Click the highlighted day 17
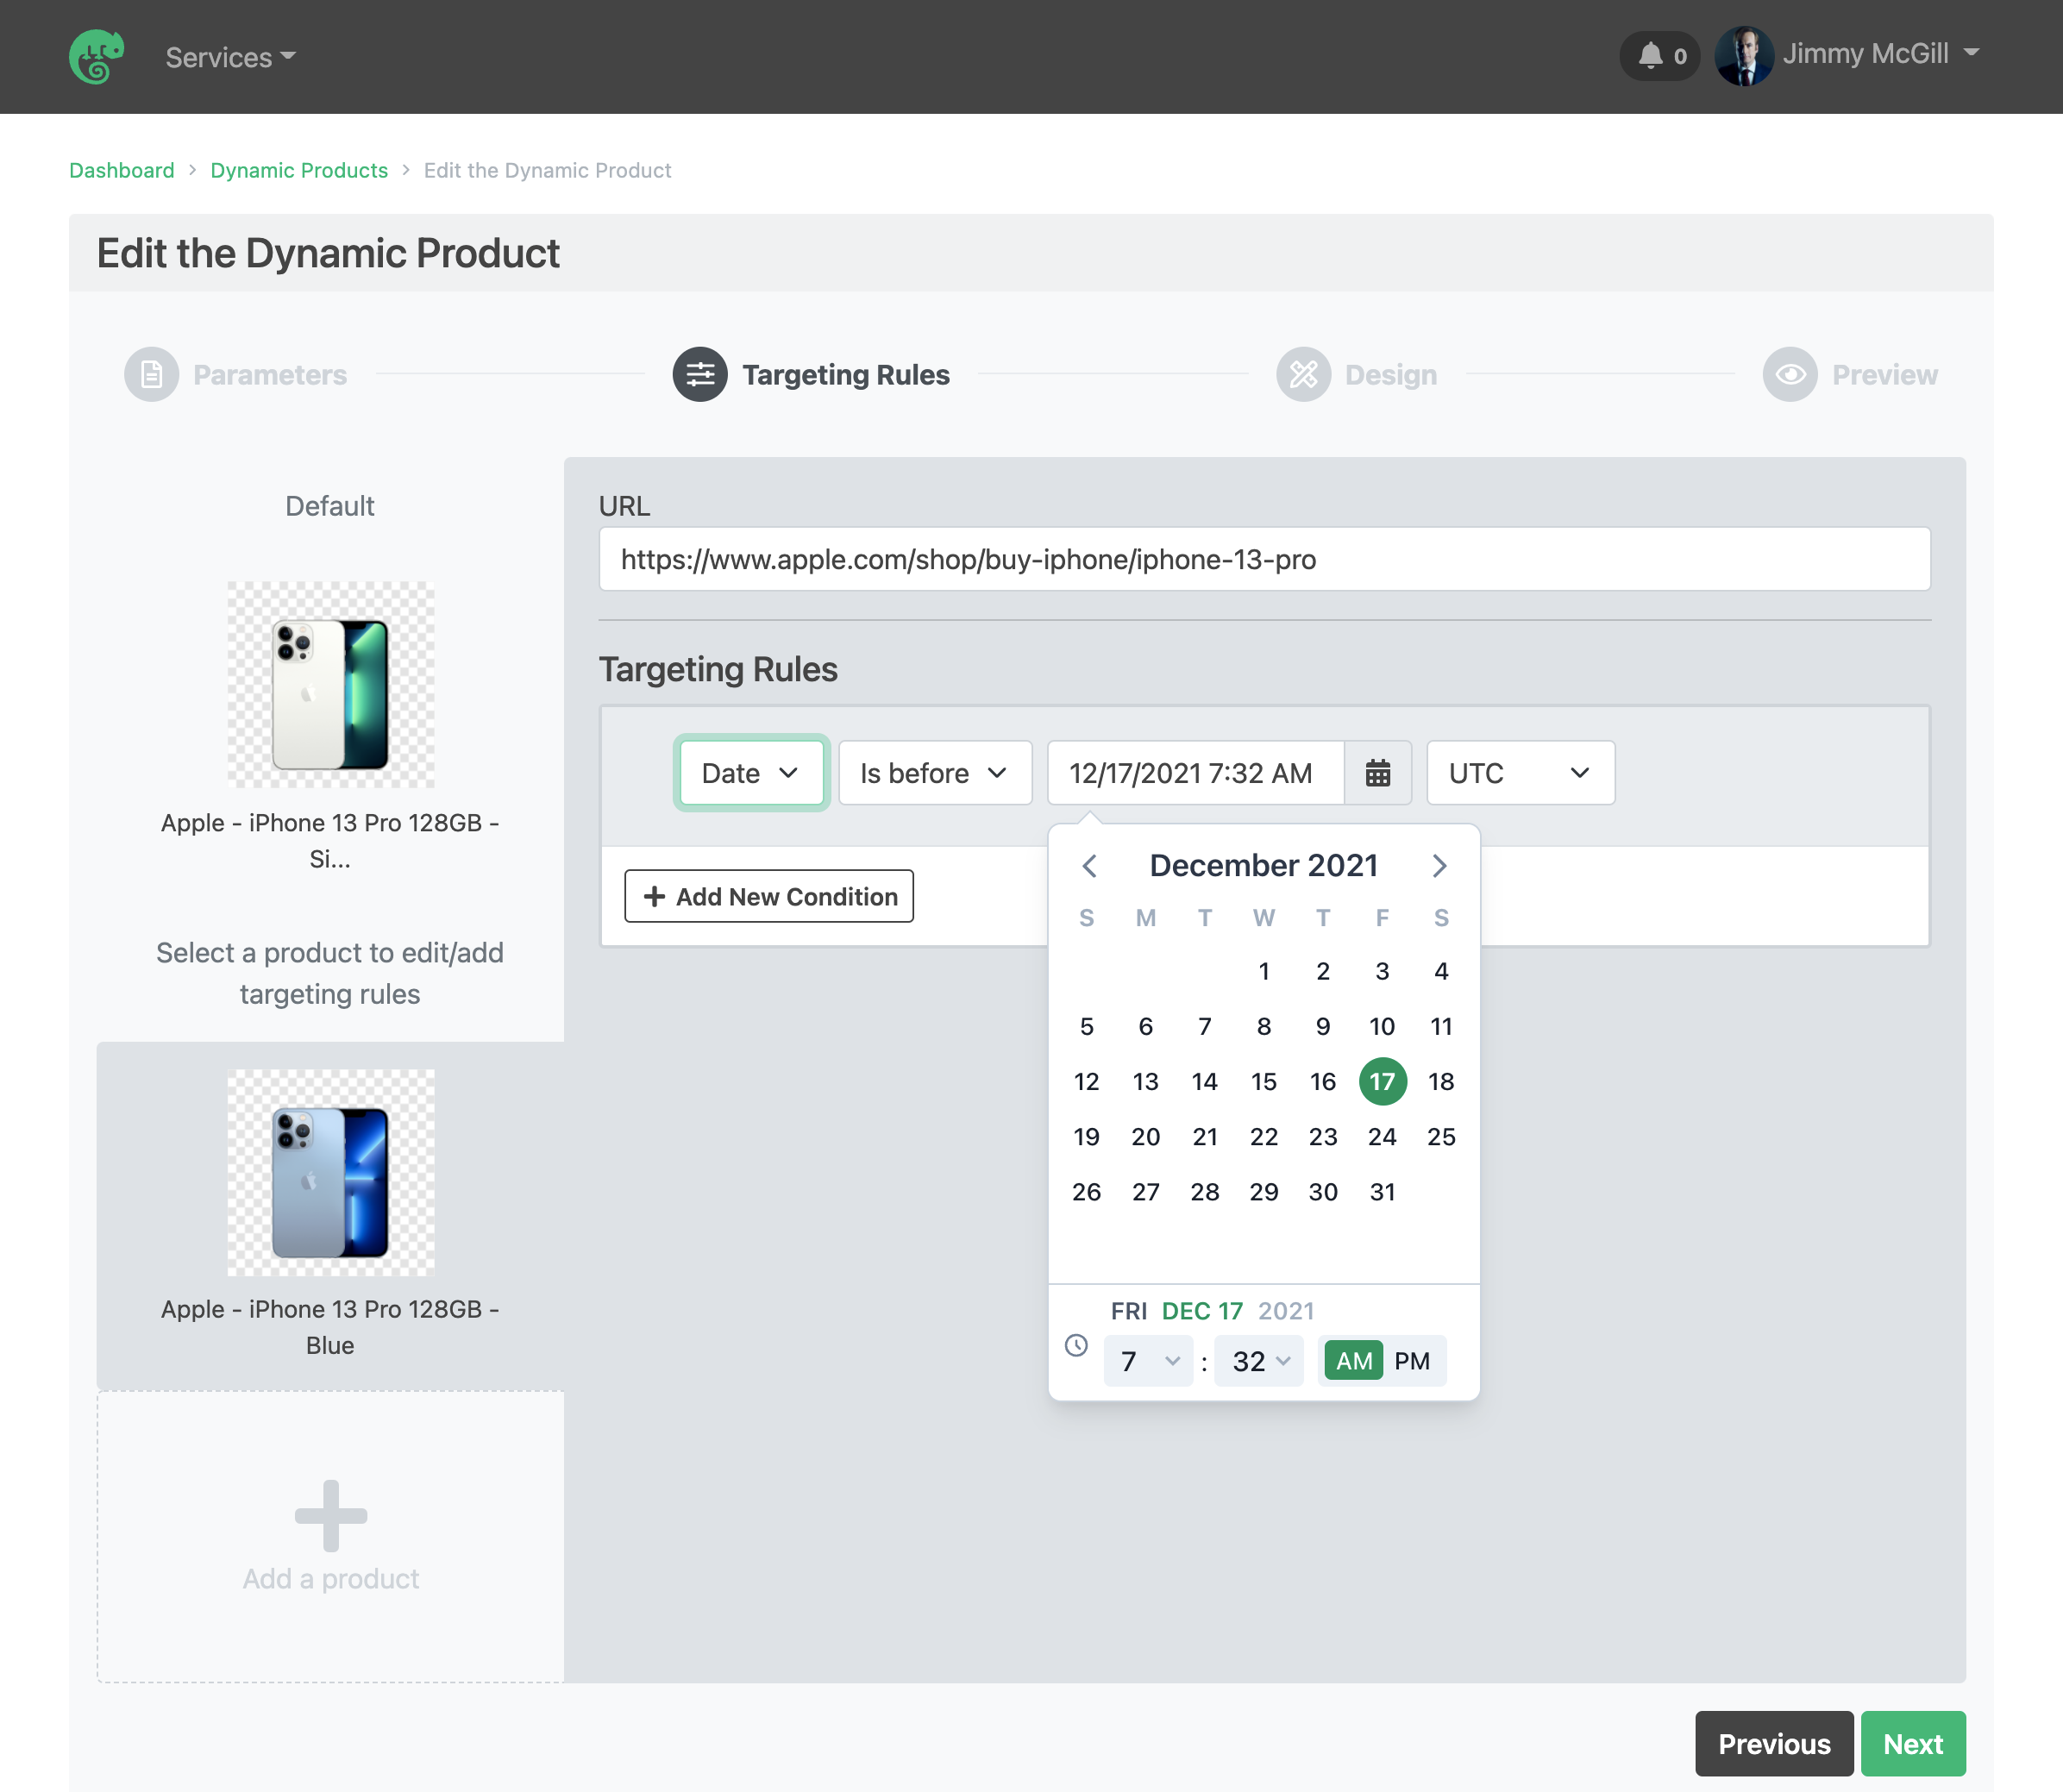2063x1792 pixels. [x=1382, y=1081]
